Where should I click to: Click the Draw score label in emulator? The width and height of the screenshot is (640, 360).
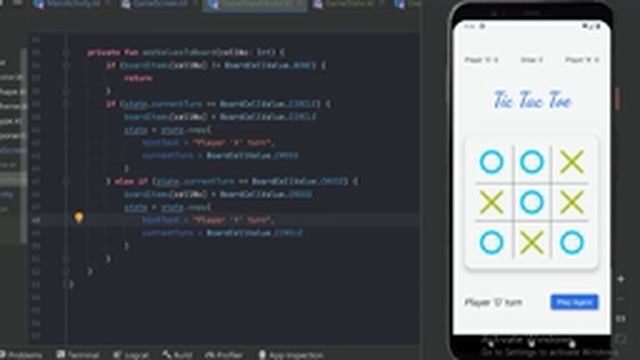point(531,60)
